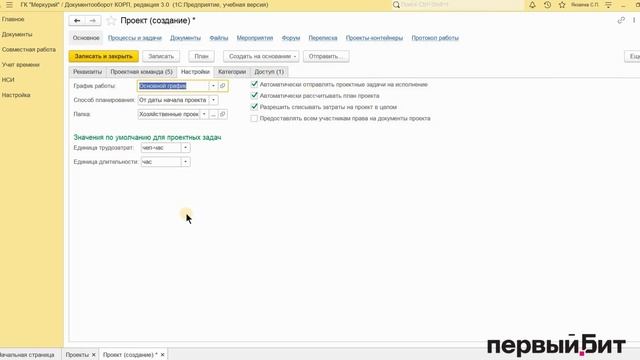
Task: Expand the Единица трудозатрат dropdown
Action: (185, 148)
